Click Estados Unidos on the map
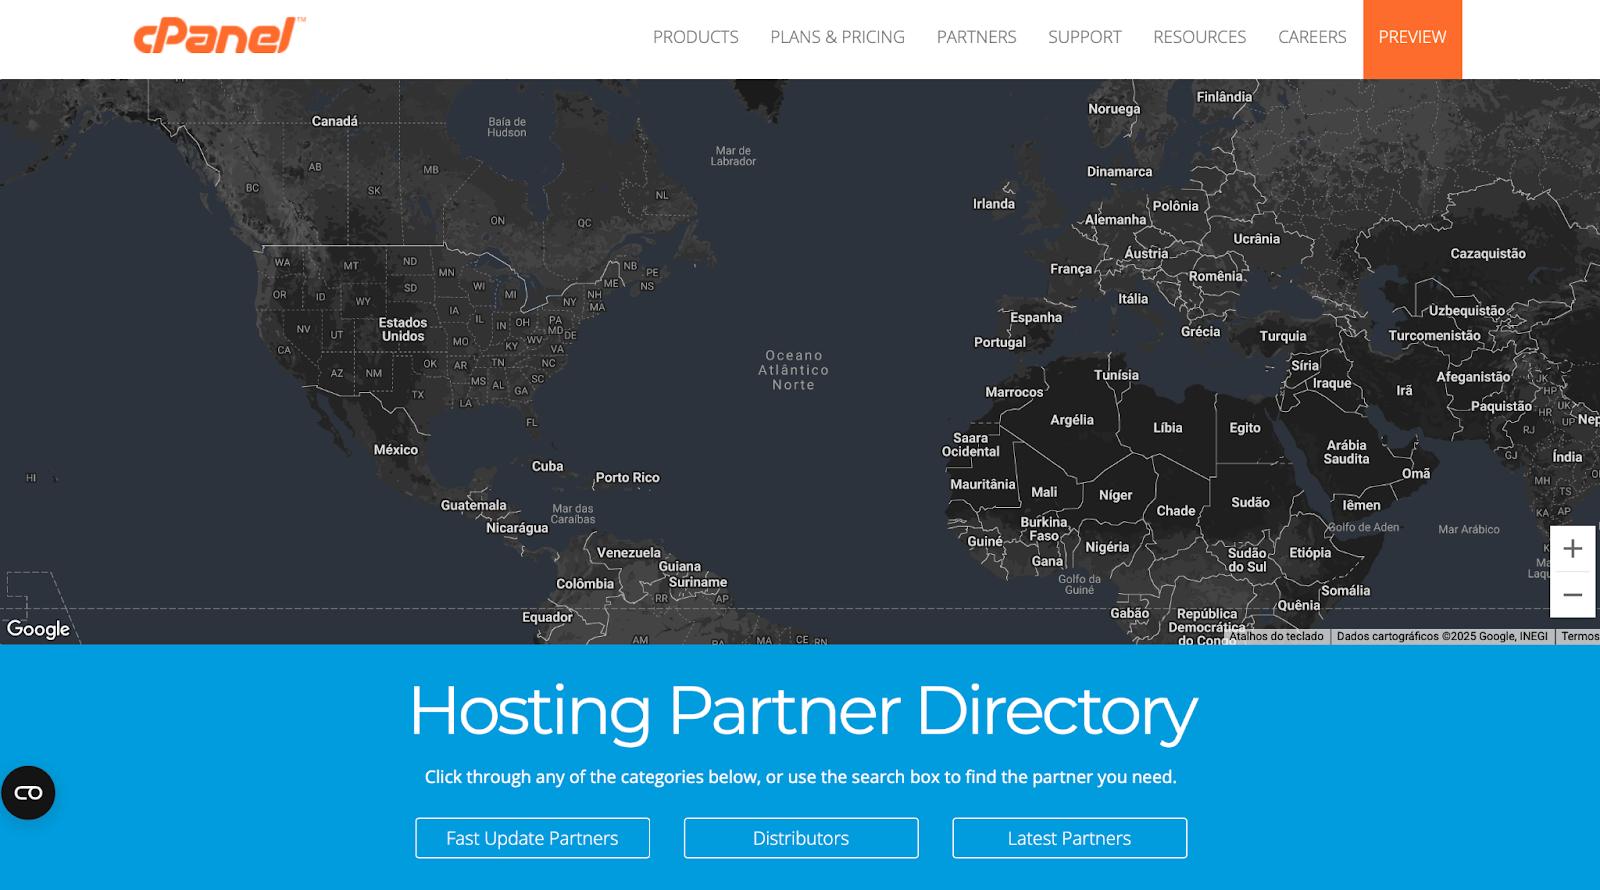Image resolution: width=1600 pixels, height=890 pixels. click(x=402, y=329)
